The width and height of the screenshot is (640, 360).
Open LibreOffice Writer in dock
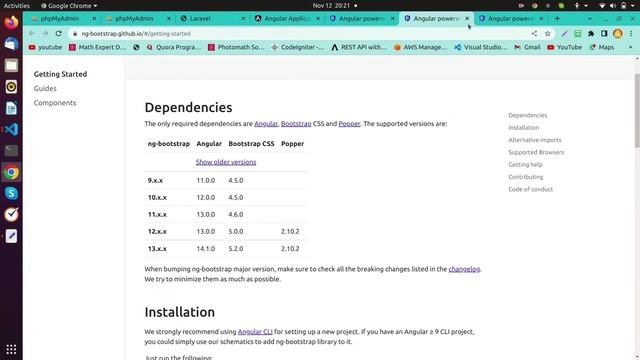click(11, 108)
